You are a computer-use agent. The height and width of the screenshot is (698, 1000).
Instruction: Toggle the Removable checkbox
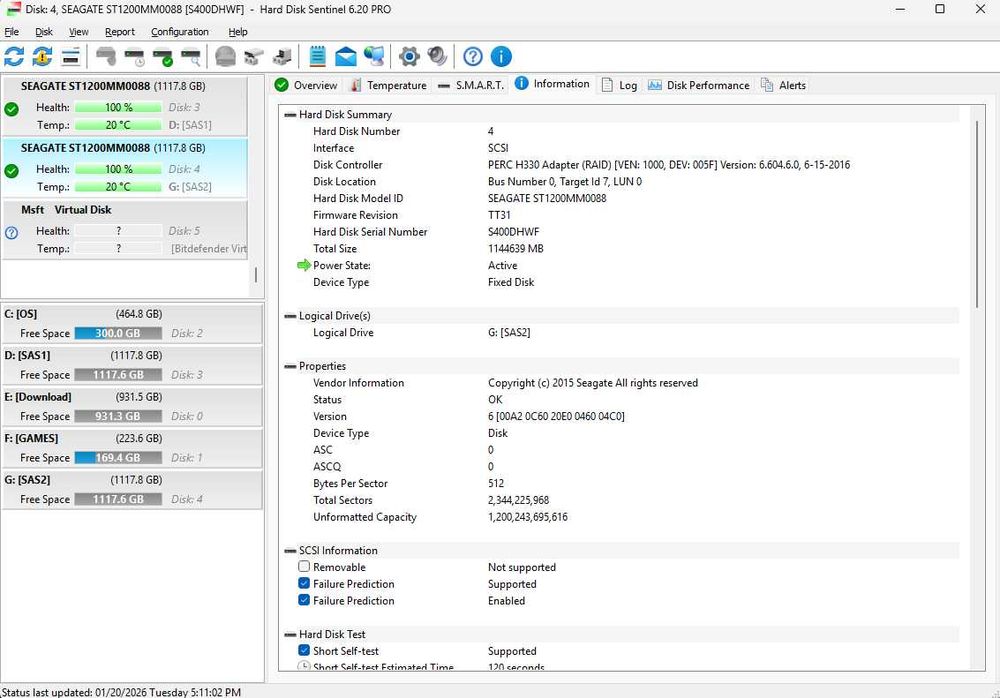pyautogui.click(x=304, y=567)
